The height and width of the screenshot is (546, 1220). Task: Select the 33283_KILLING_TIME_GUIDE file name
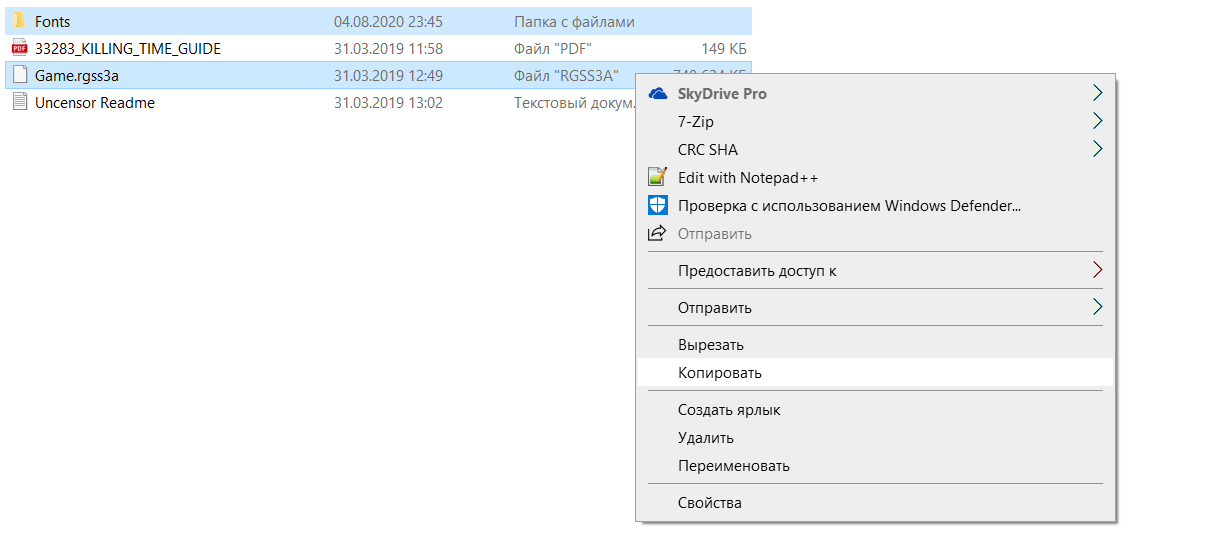click(x=128, y=48)
